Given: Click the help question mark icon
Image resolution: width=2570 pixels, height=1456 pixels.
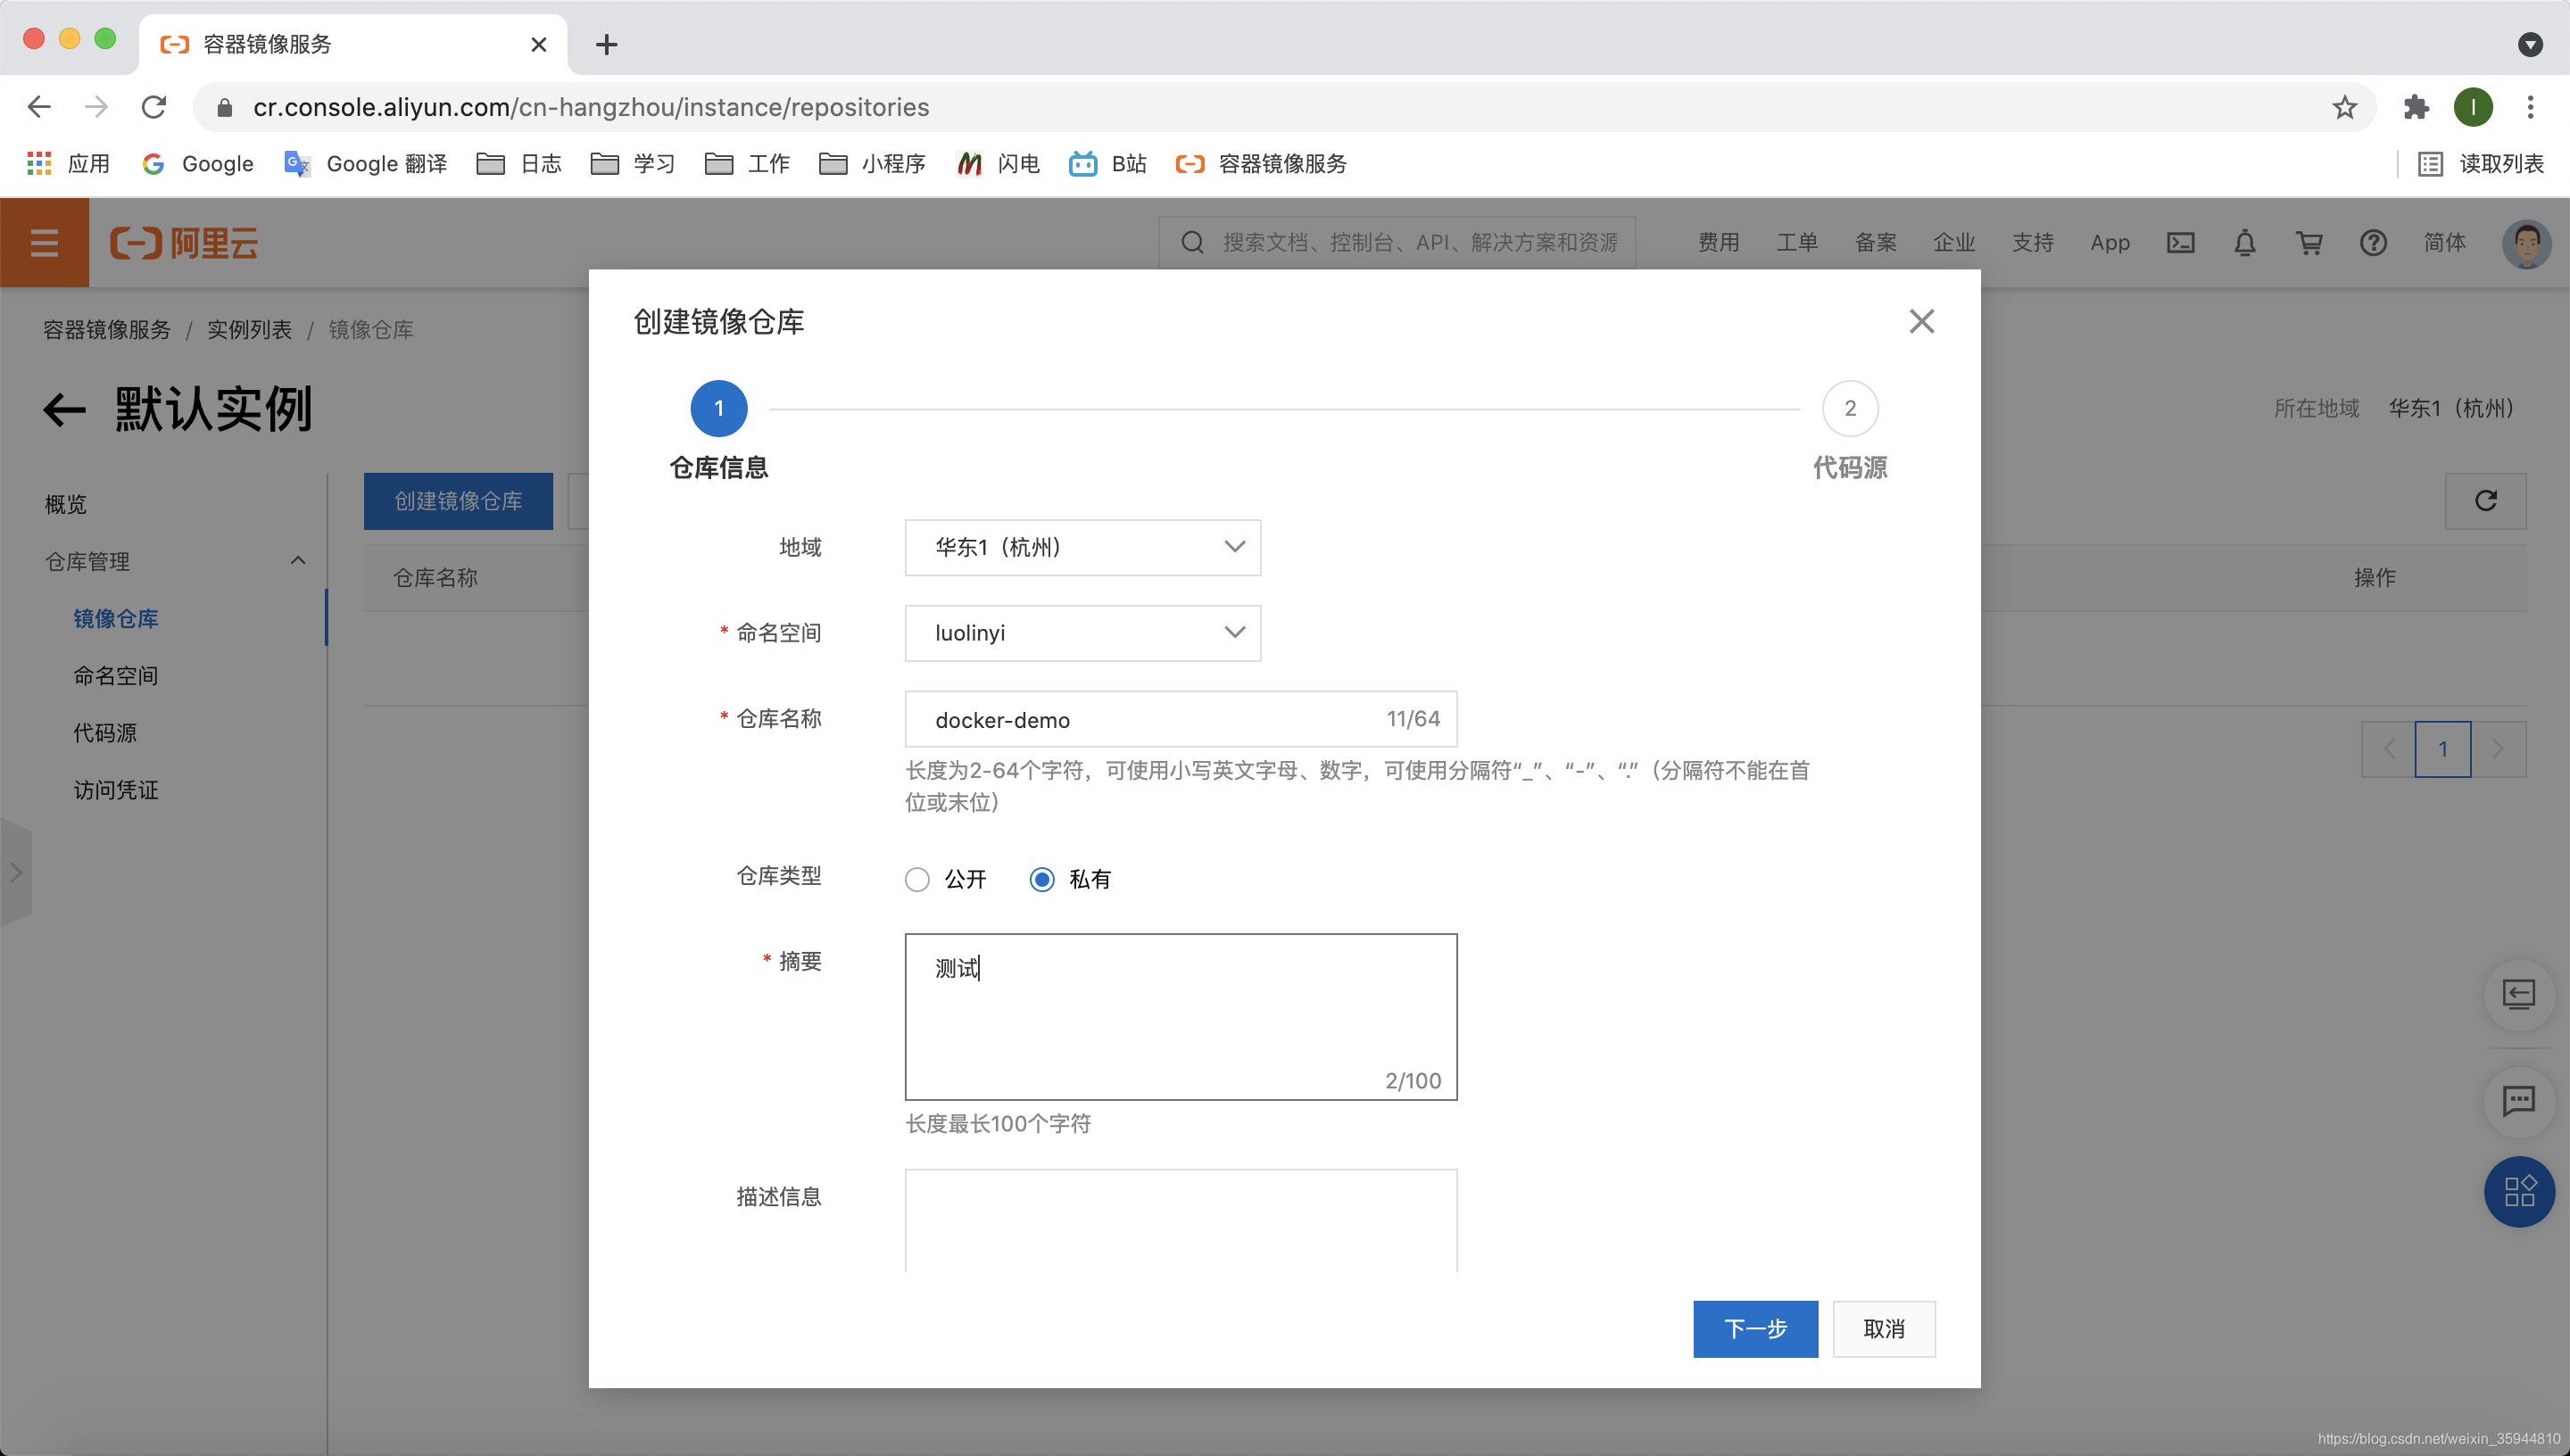Looking at the screenshot, I should [x=2372, y=242].
